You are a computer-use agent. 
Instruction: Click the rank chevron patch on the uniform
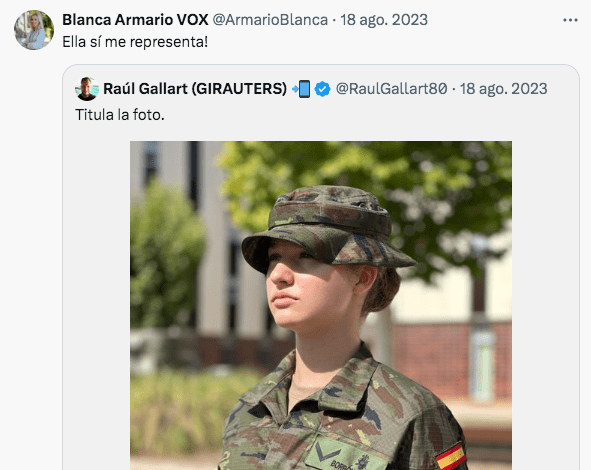[x=325, y=451]
